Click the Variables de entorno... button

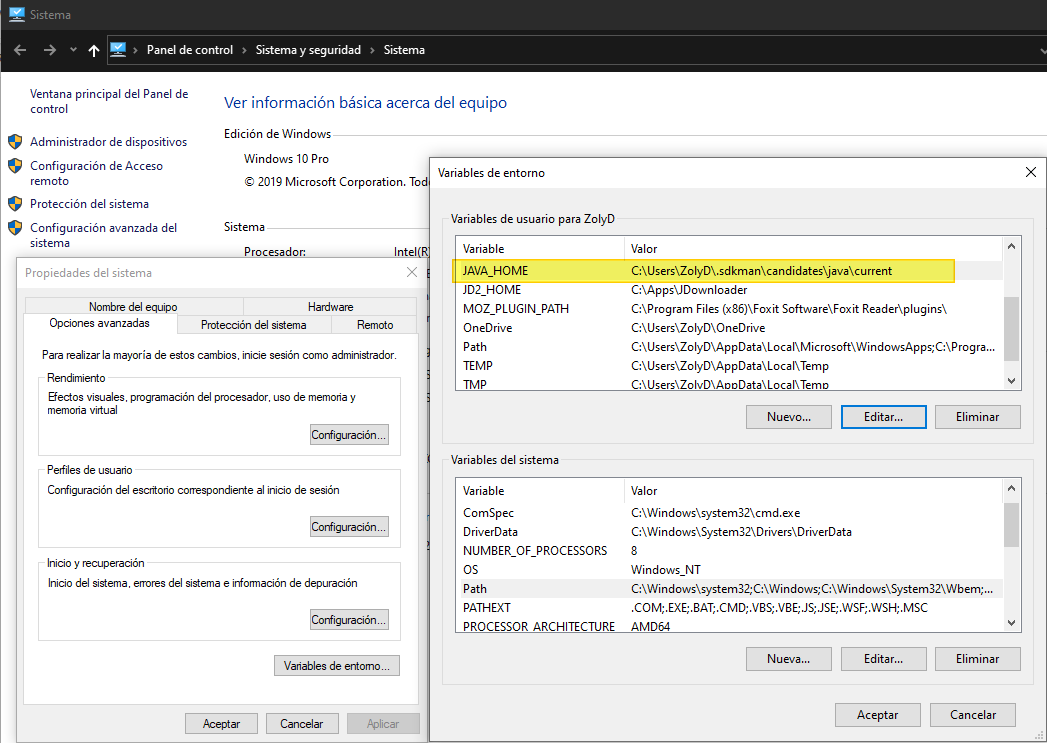click(x=336, y=665)
